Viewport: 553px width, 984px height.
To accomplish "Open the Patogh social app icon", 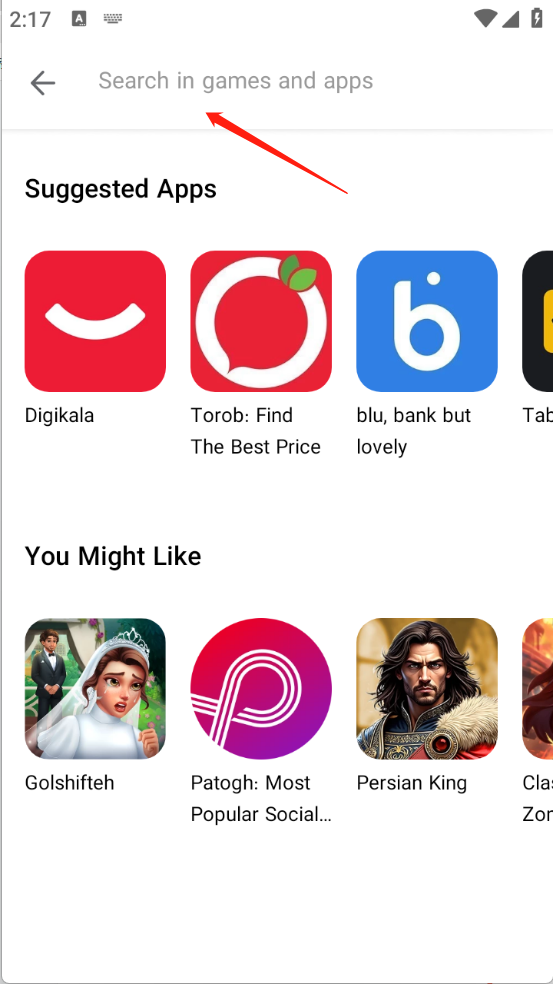I will tap(261, 688).
